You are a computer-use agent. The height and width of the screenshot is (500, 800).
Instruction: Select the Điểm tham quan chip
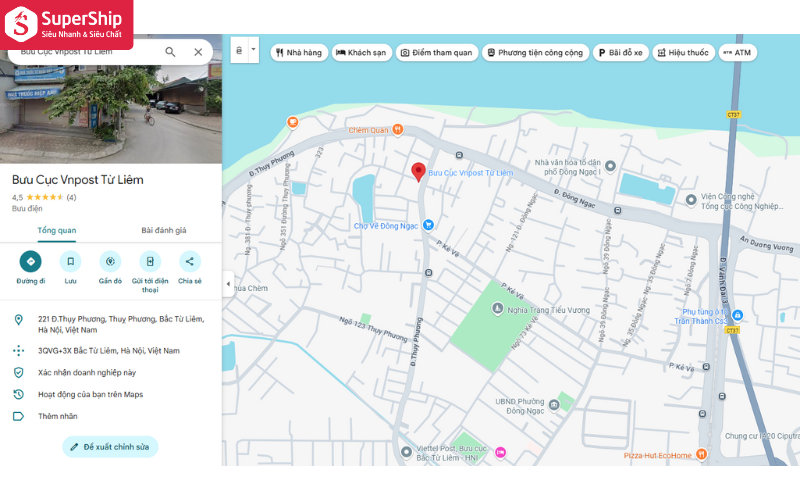[437, 53]
